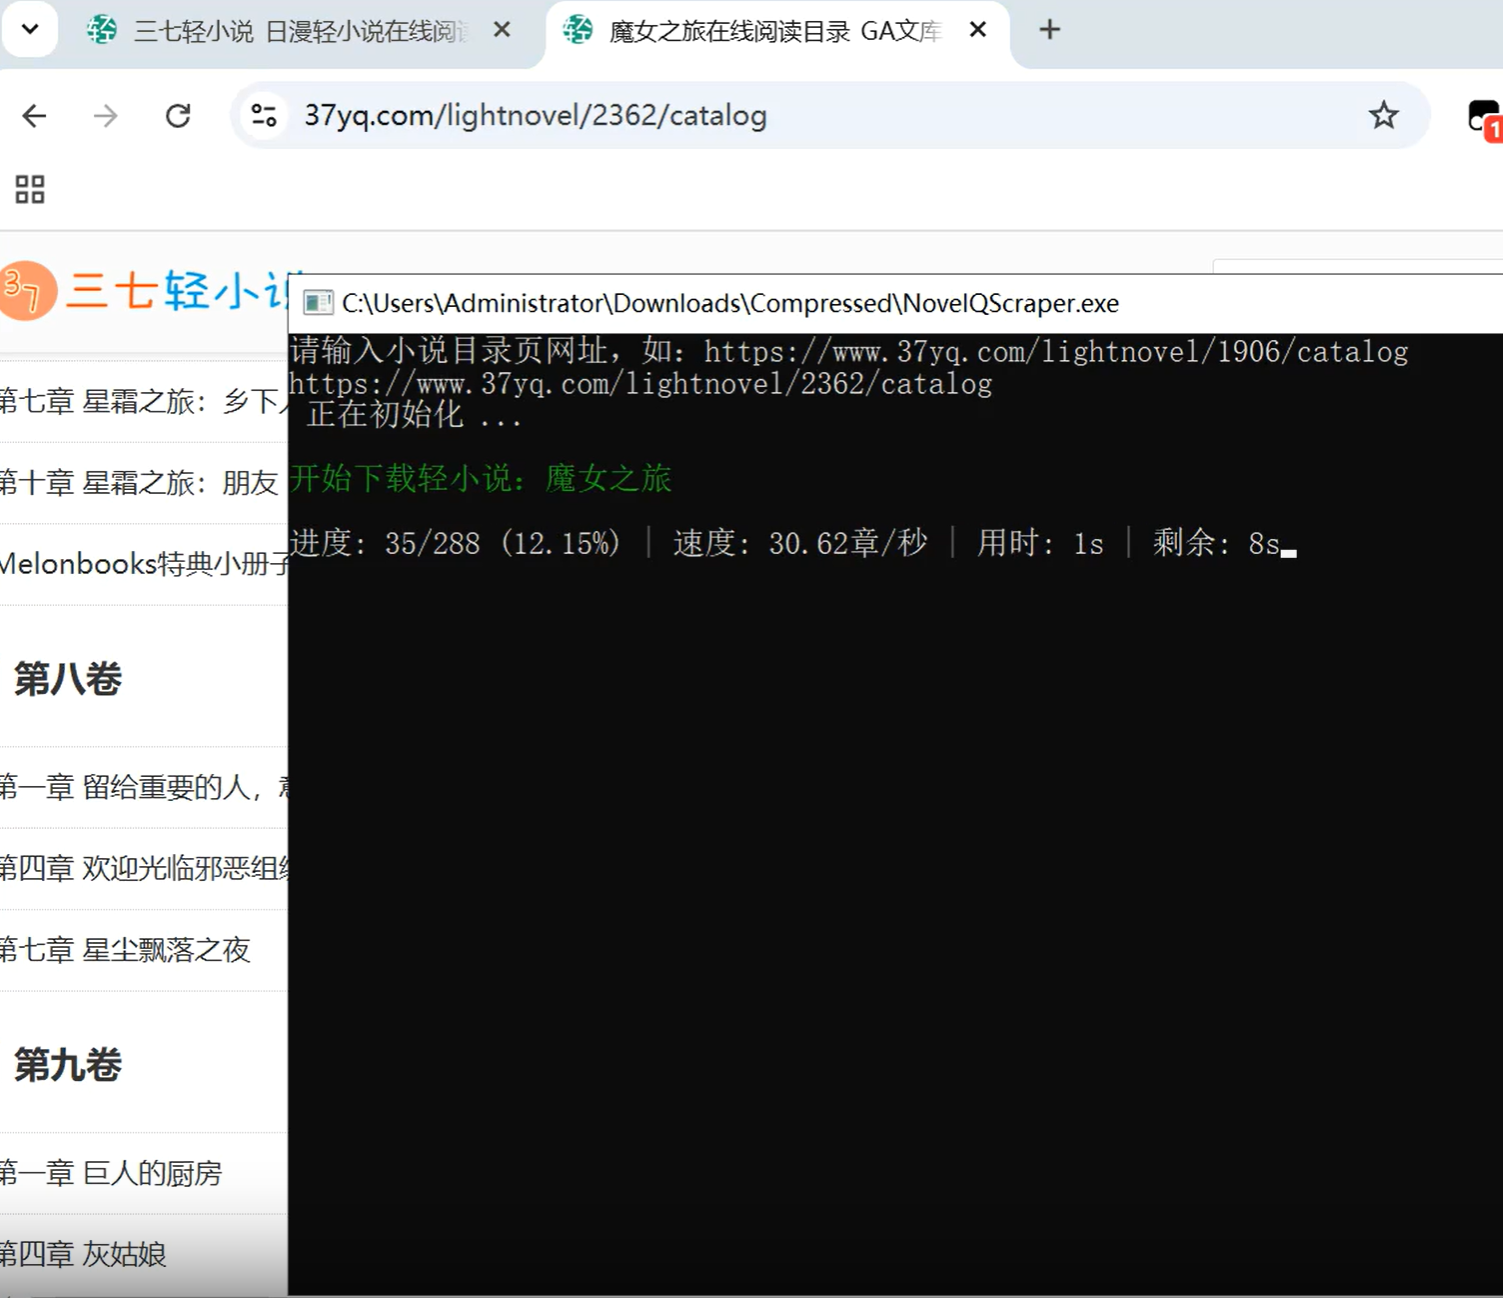
Task: Click the 进度: 35/288 progress text
Action: pos(455,543)
